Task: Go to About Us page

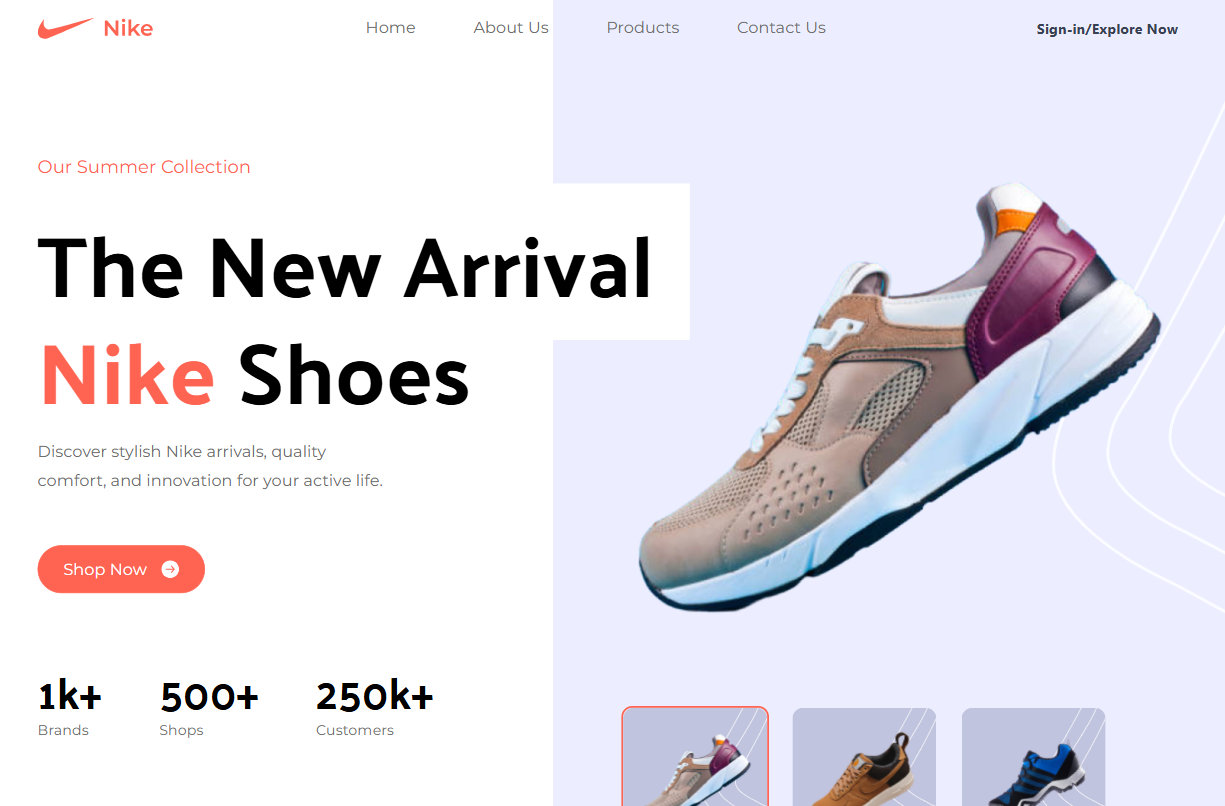Action: click(511, 28)
